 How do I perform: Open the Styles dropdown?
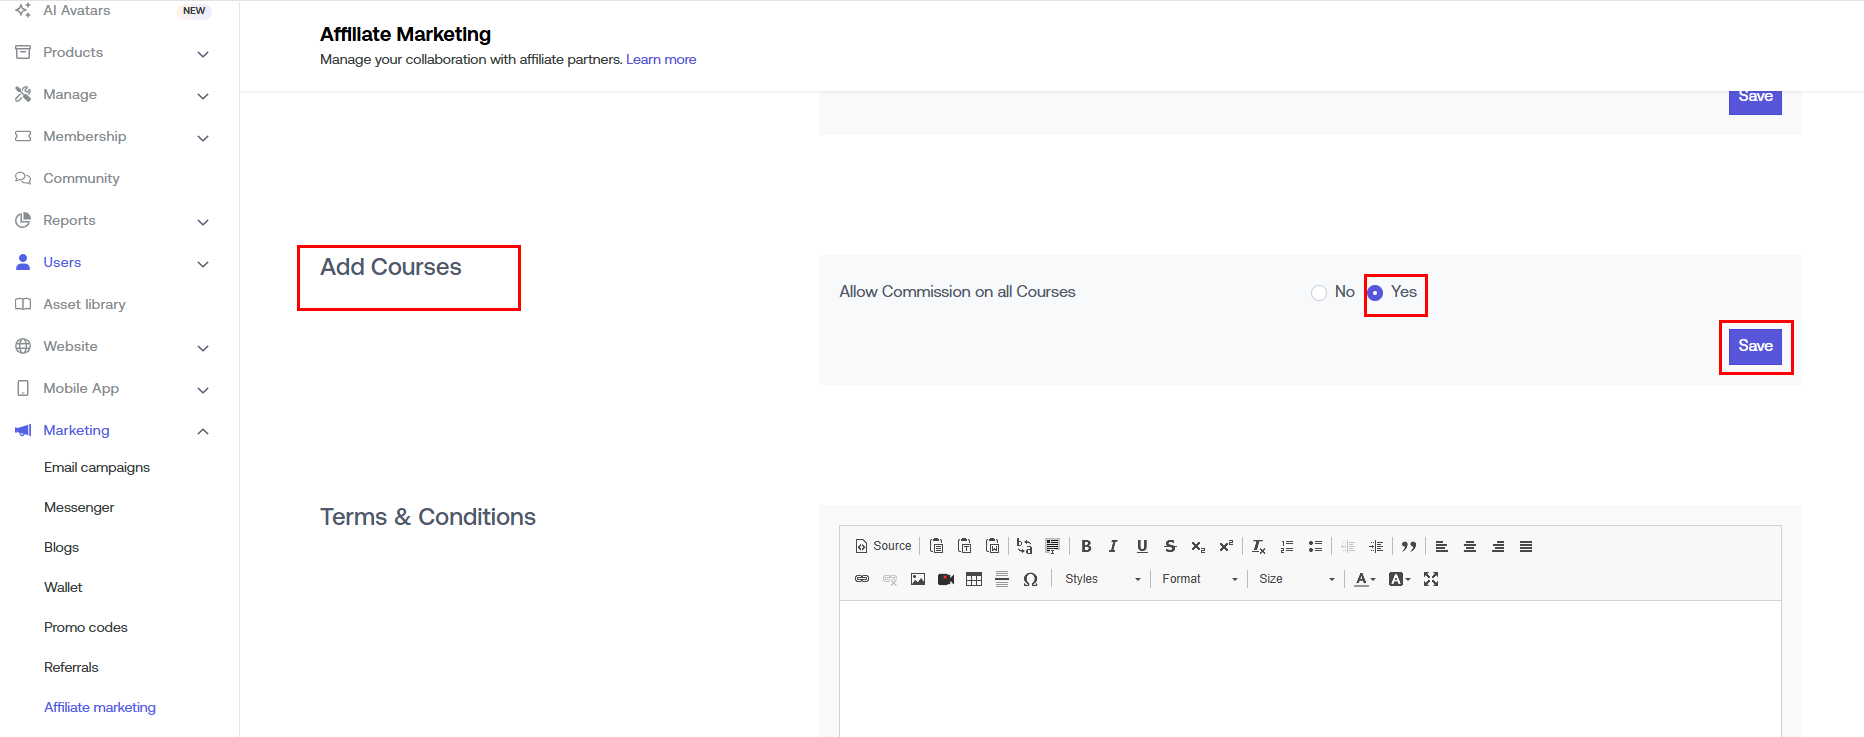click(x=1102, y=579)
